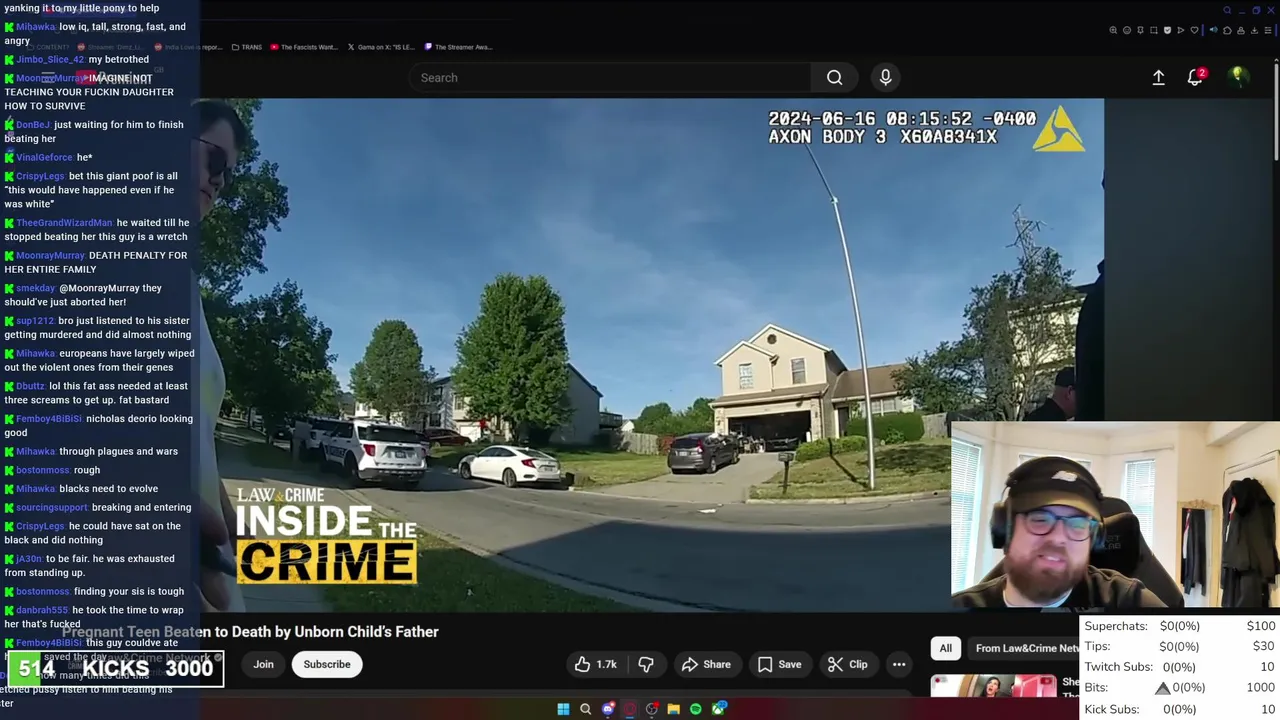The image size is (1280, 720).
Task: Click the search icon in the title bar
Action: point(1227,10)
